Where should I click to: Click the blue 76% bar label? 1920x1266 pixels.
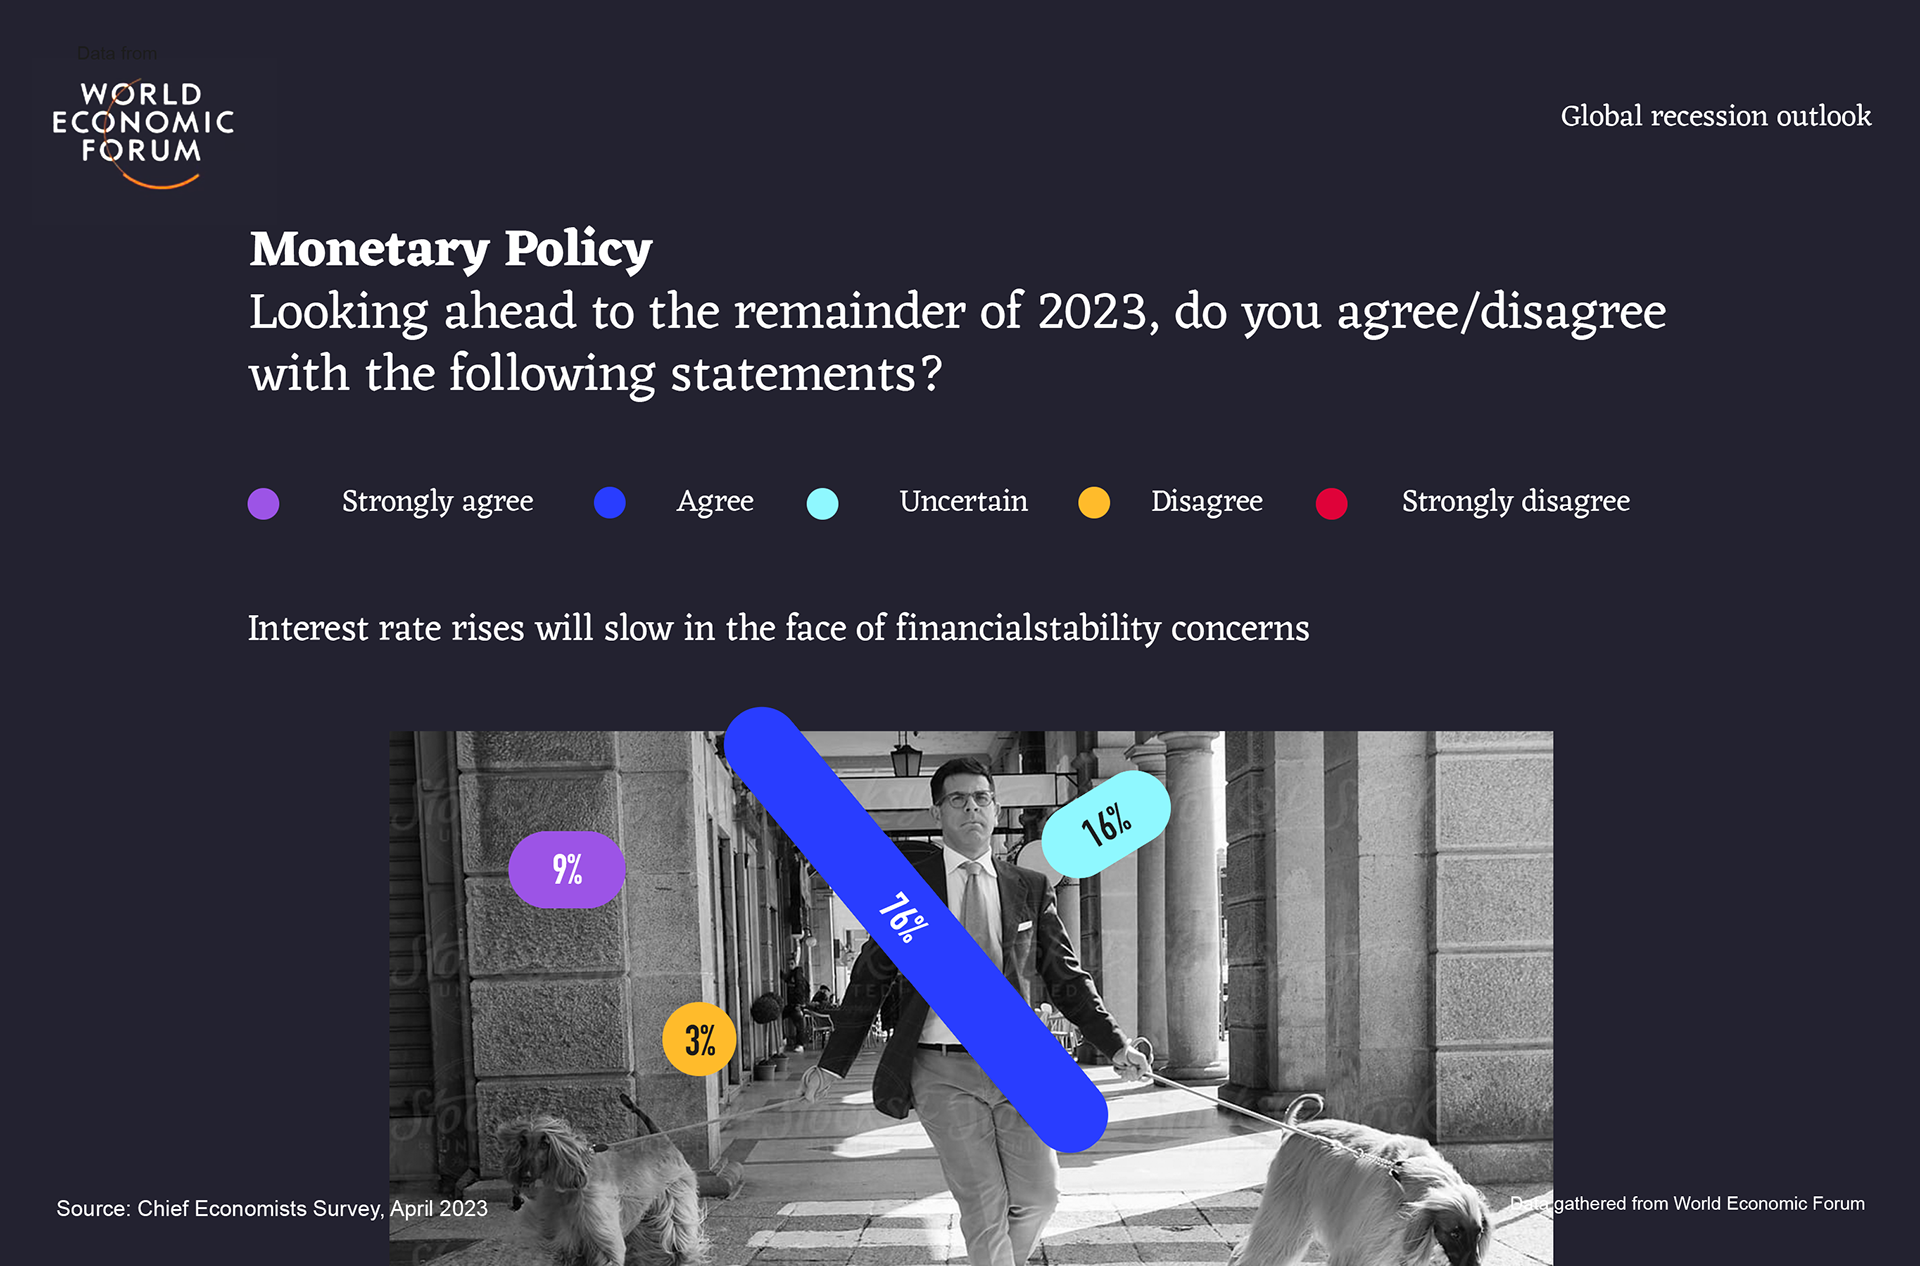tap(903, 917)
